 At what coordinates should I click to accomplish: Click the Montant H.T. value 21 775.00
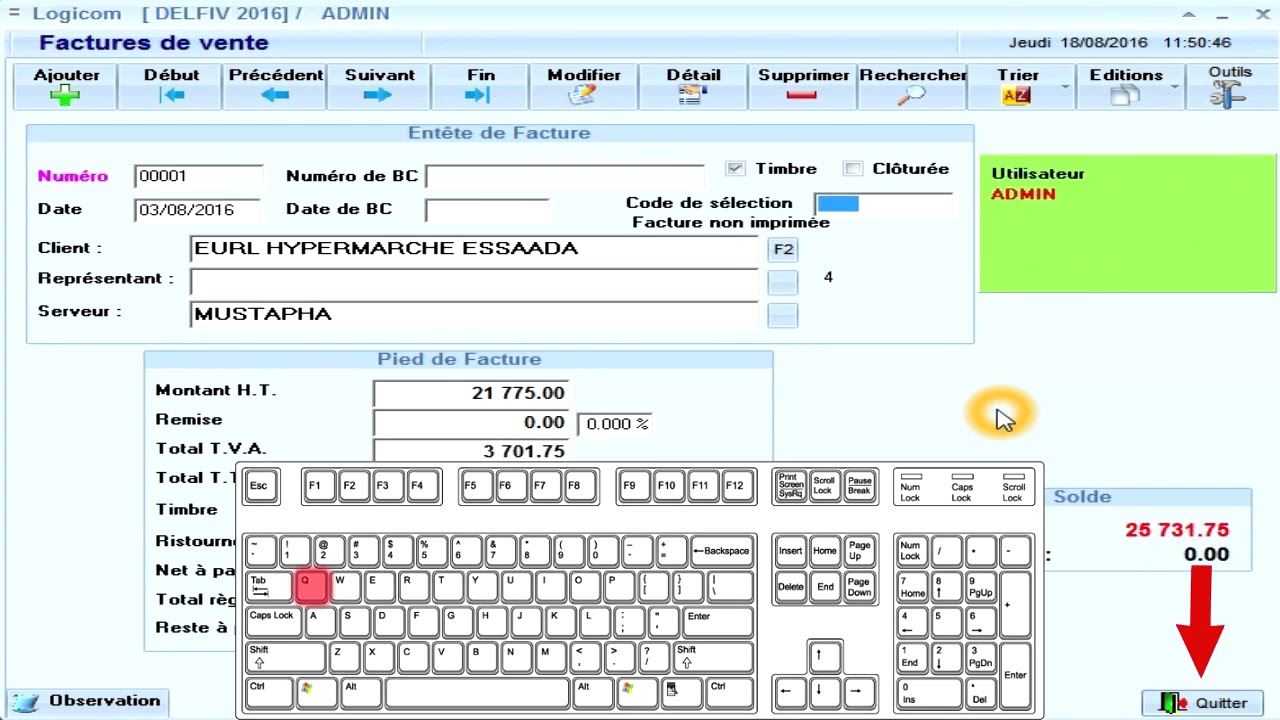pos(471,393)
